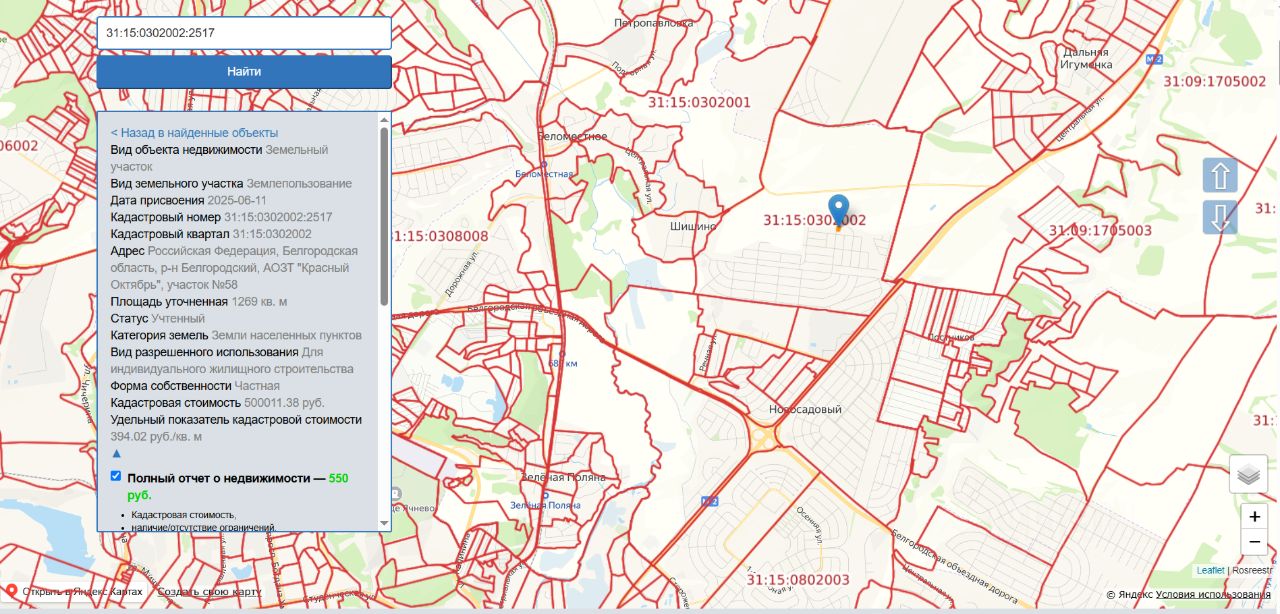Click the 681 км railway stop marker
Image resolution: width=1280 pixels, height=614 pixels.
[562, 352]
